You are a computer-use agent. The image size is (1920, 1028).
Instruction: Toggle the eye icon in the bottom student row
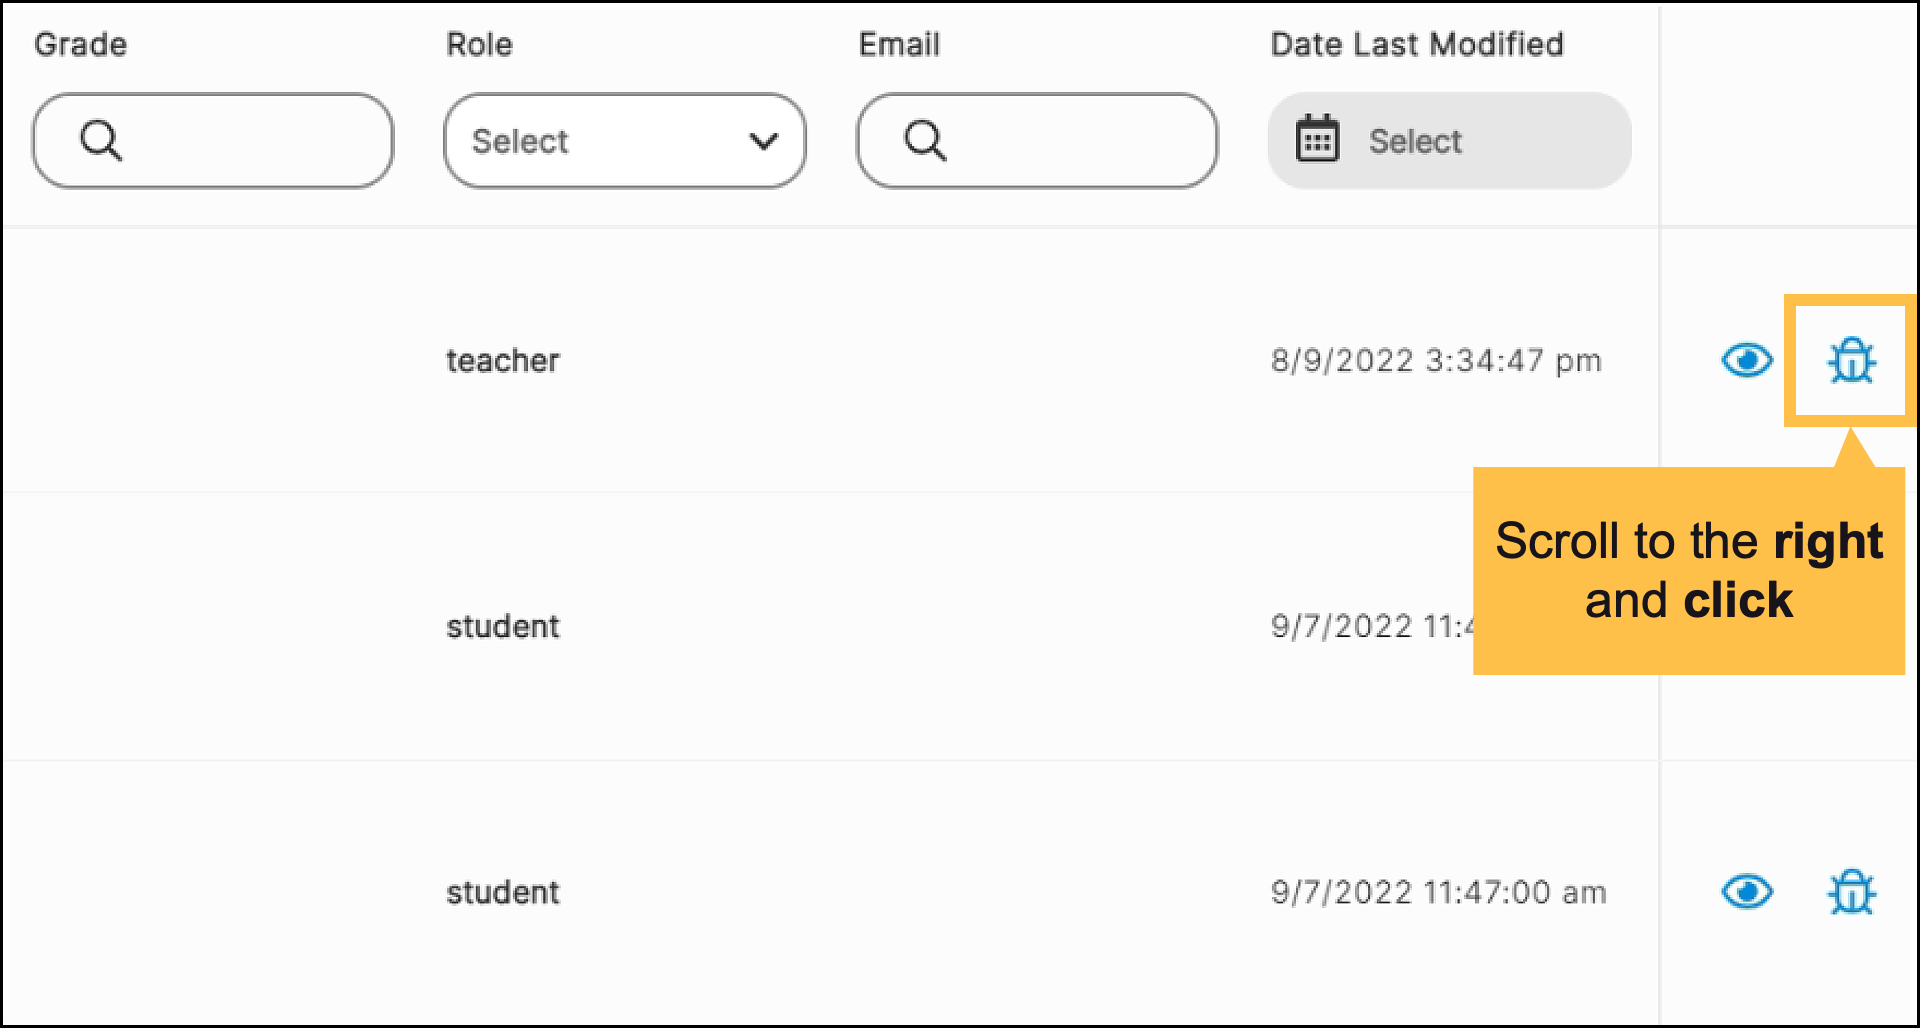pyautogui.click(x=1747, y=892)
